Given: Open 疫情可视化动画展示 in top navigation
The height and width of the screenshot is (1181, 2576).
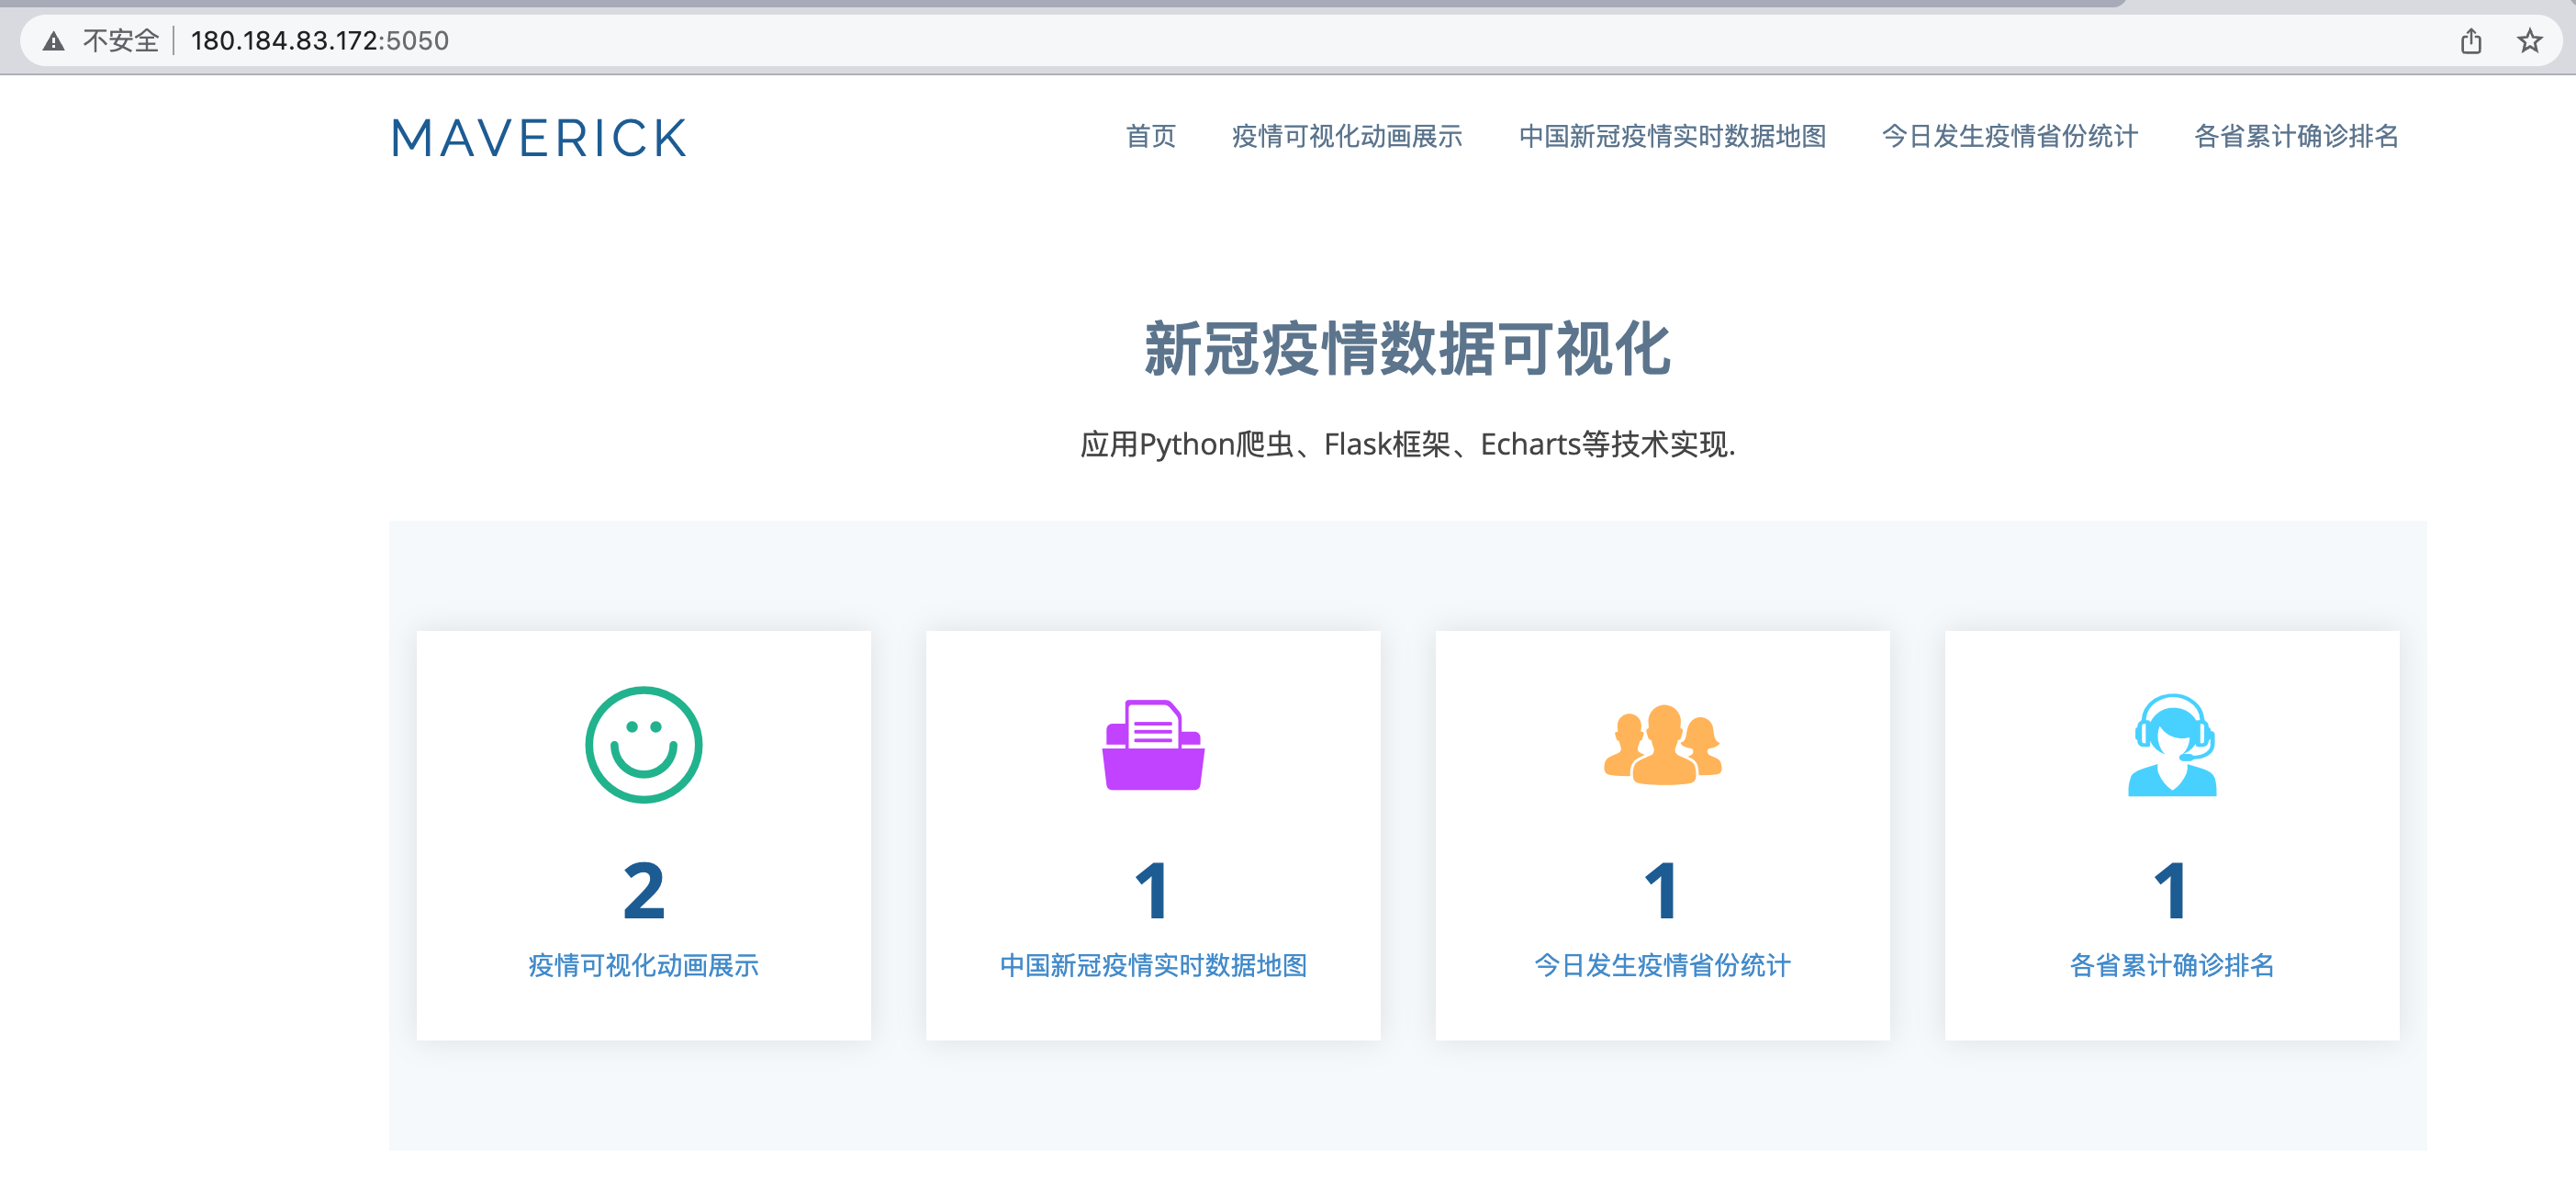Looking at the screenshot, I should coord(1346,136).
